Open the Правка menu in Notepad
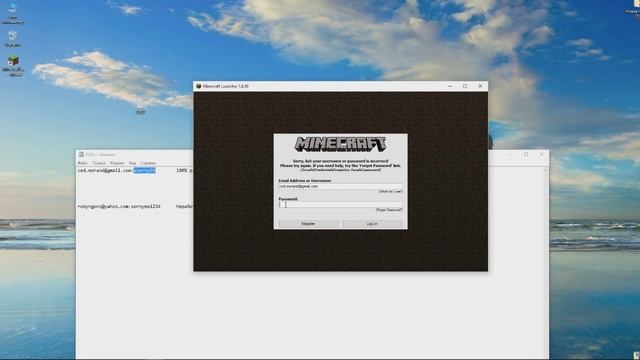The height and width of the screenshot is (360, 640). [x=99, y=163]
